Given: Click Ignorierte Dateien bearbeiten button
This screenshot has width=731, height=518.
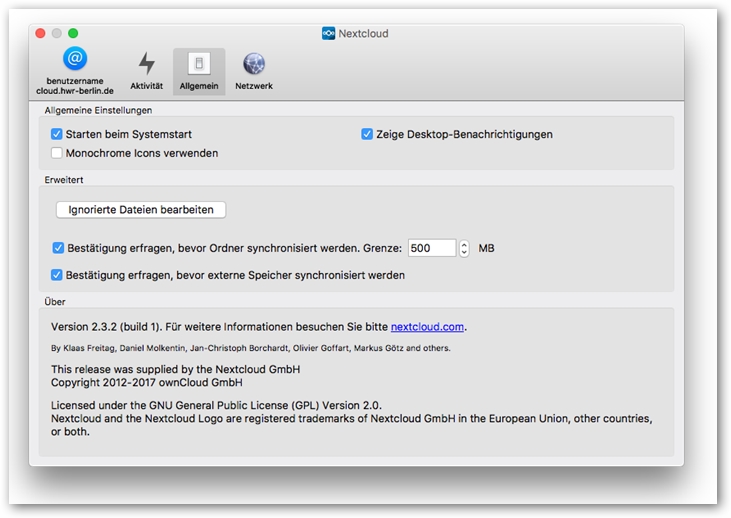Looking at the screenshot, I should click(x=141, y=210).
